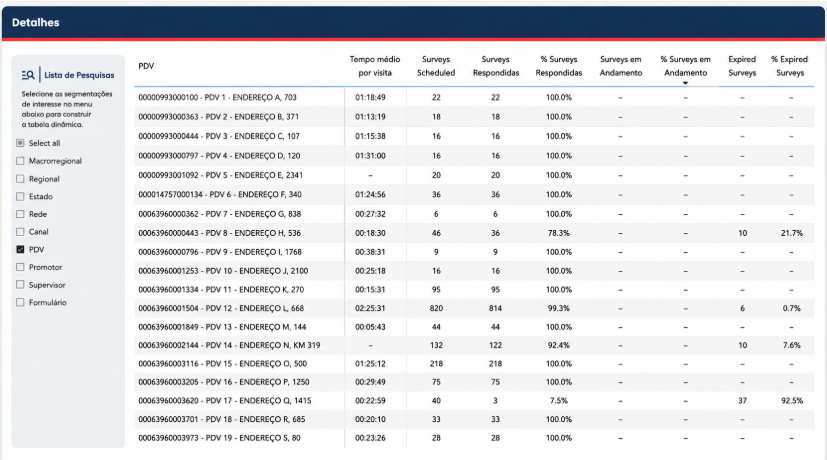Click the sort arrow under % Surveys em Andamento
The image size is (827, 460).
[x=685, y=83]
